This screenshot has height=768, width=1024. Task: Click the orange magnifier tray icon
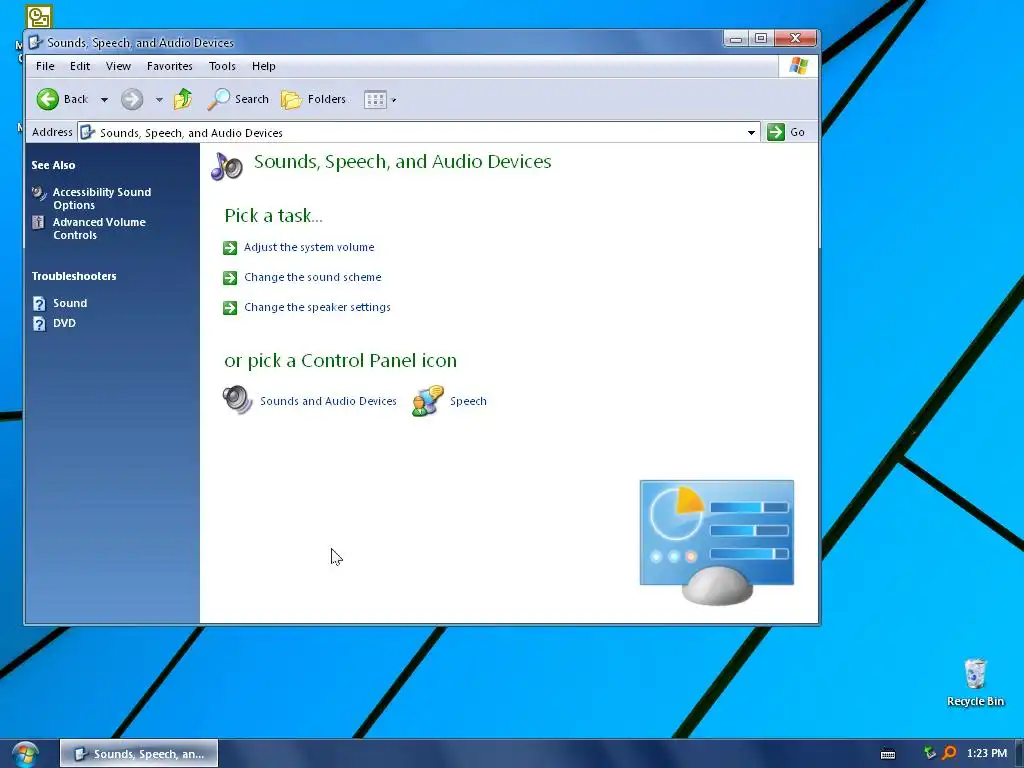950,753
